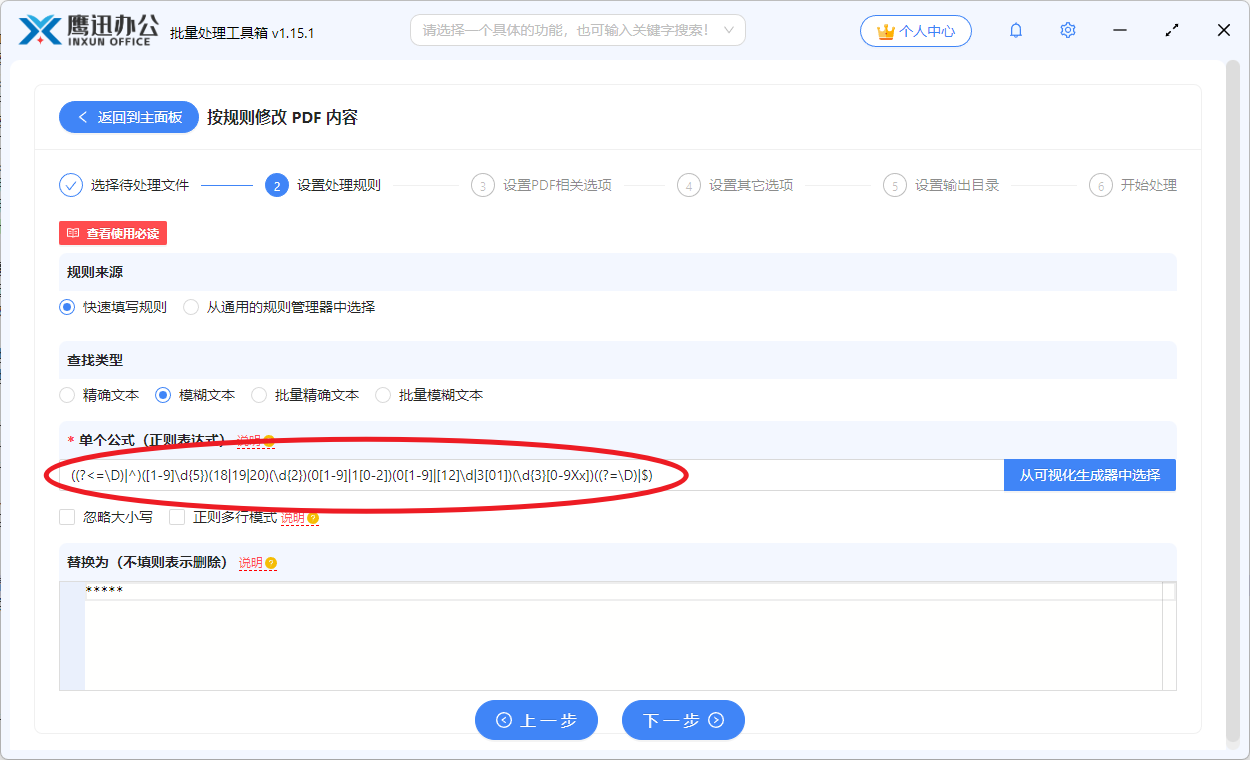Click step label 开始处理

1149,185
